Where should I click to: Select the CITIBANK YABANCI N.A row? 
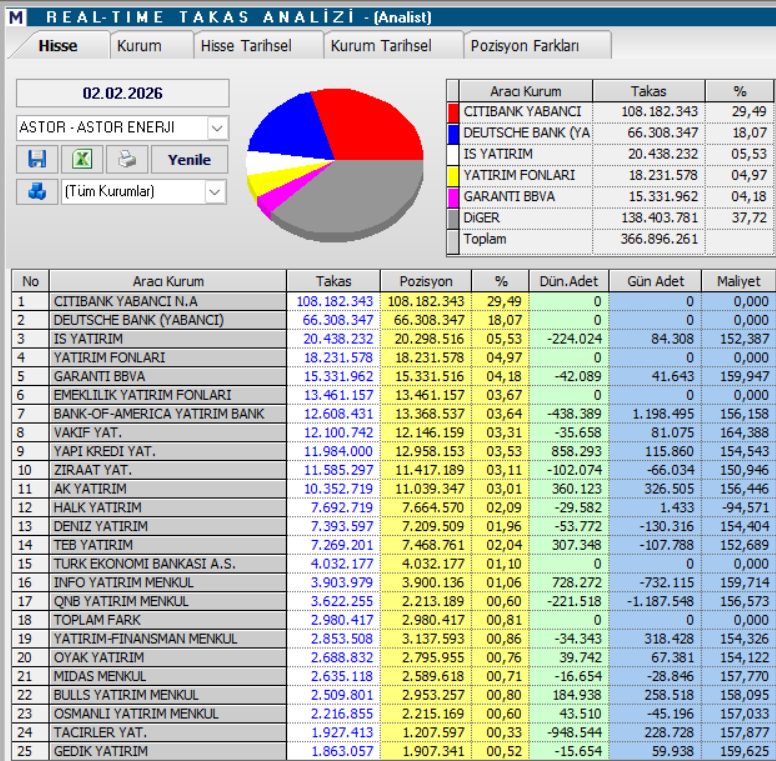click(393, 301)
